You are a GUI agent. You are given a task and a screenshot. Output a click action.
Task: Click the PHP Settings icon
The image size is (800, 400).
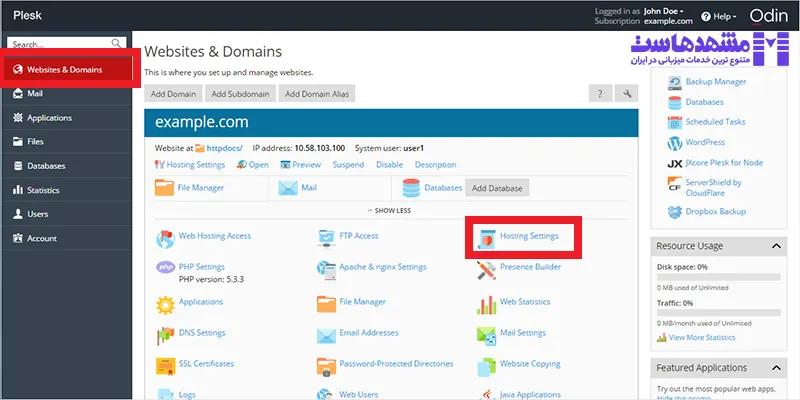click(x=165, y=269)
